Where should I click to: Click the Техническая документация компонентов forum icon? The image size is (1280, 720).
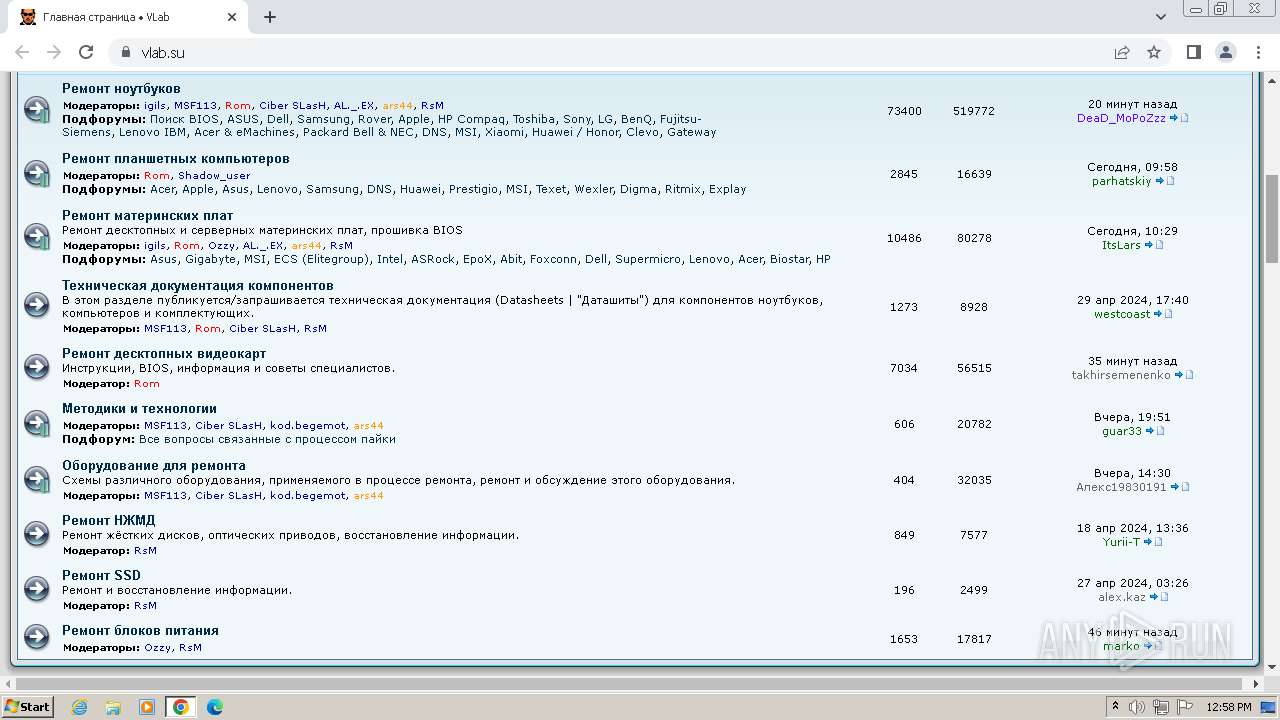click(x=37, y=306)
